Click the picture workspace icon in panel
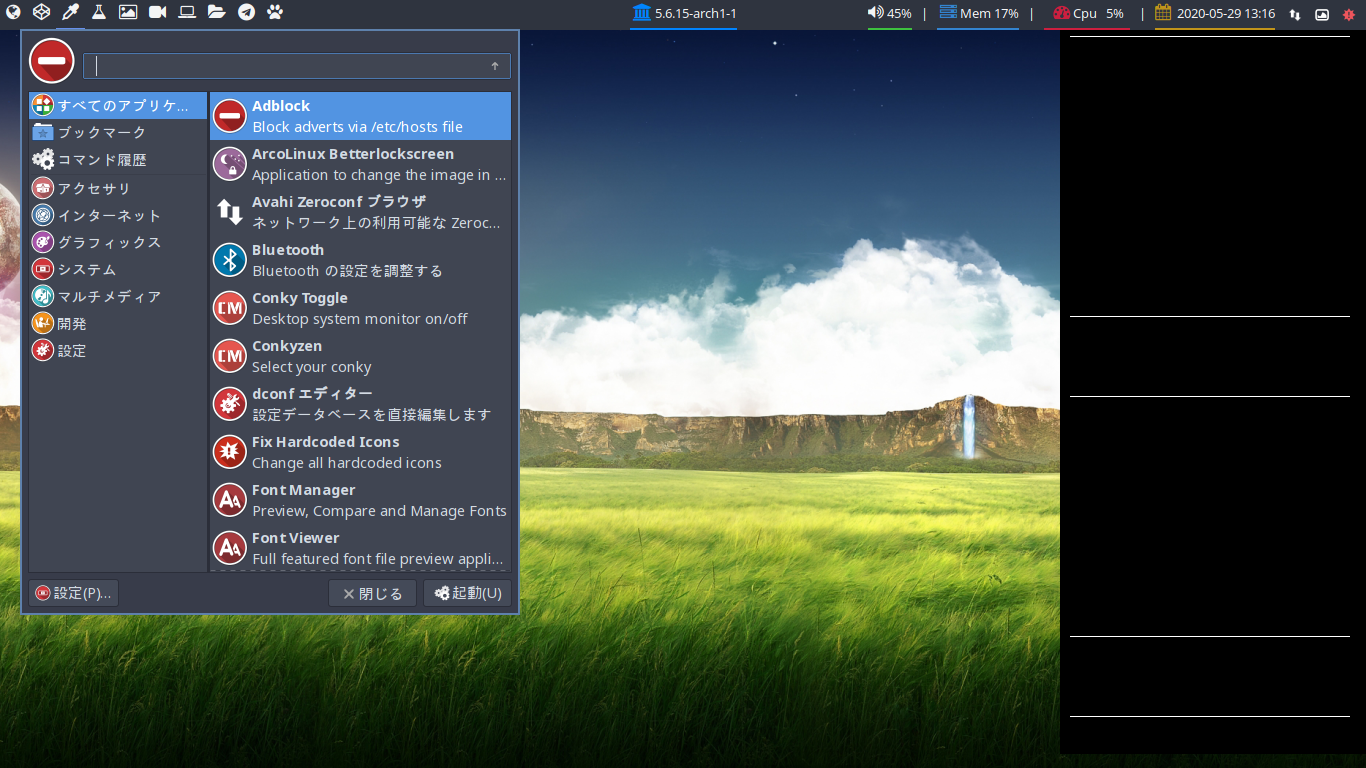1366x768 pixels. tap(128, 13)
